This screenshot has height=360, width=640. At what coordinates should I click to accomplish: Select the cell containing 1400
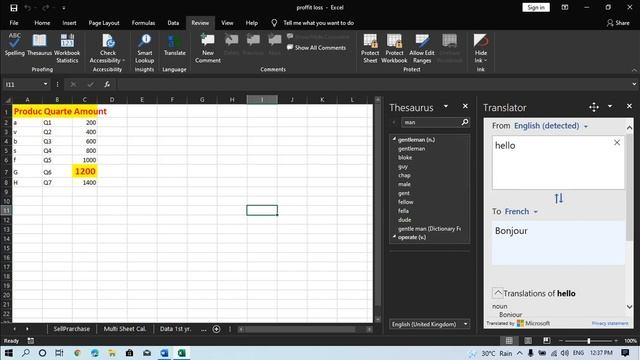tap(85, 182)
